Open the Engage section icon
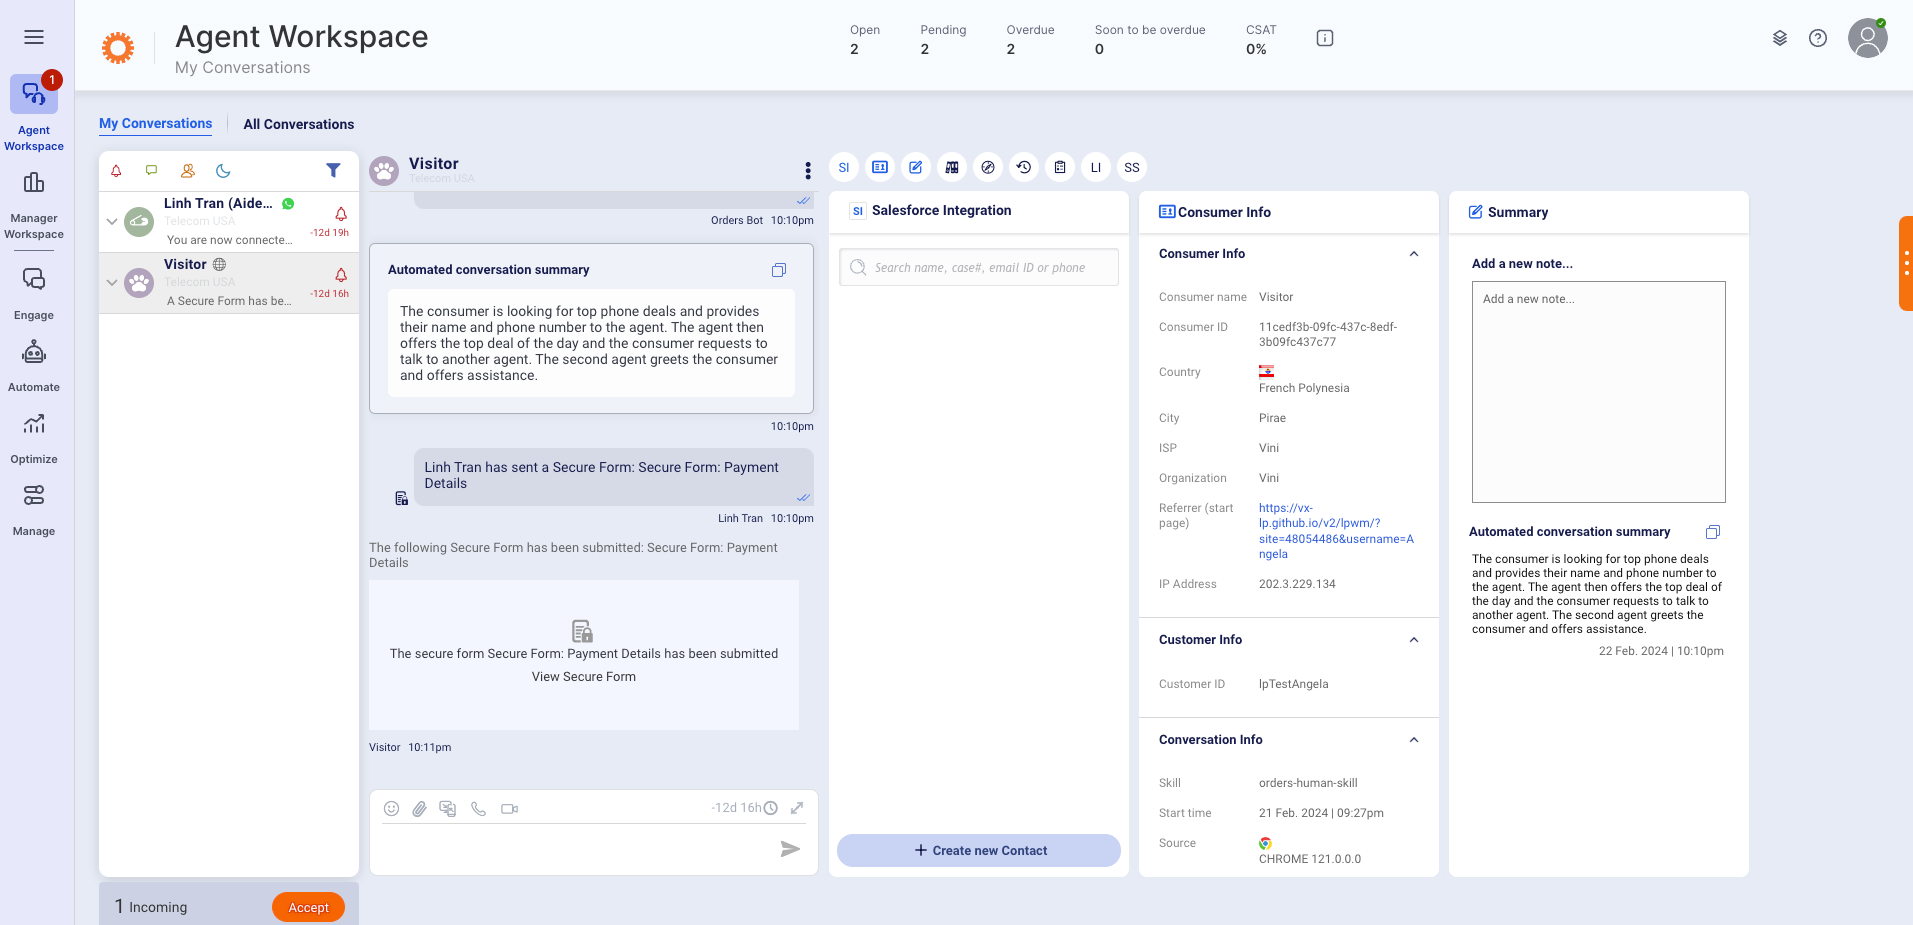The width and height of the screenshot is (1913, 925). 34,279
